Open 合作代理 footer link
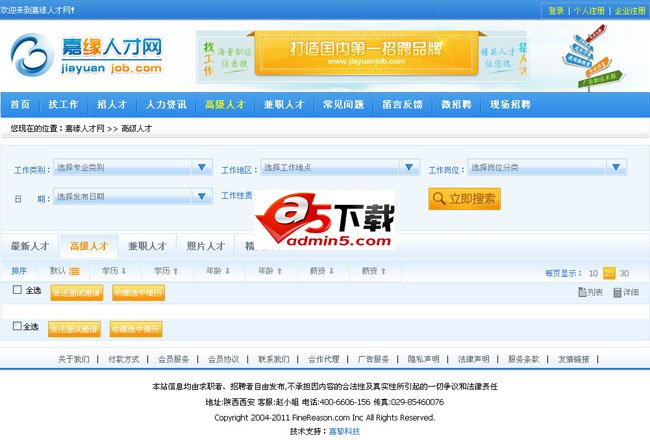Viewport: 650px width, 440px height. click(x=323, y=359)
